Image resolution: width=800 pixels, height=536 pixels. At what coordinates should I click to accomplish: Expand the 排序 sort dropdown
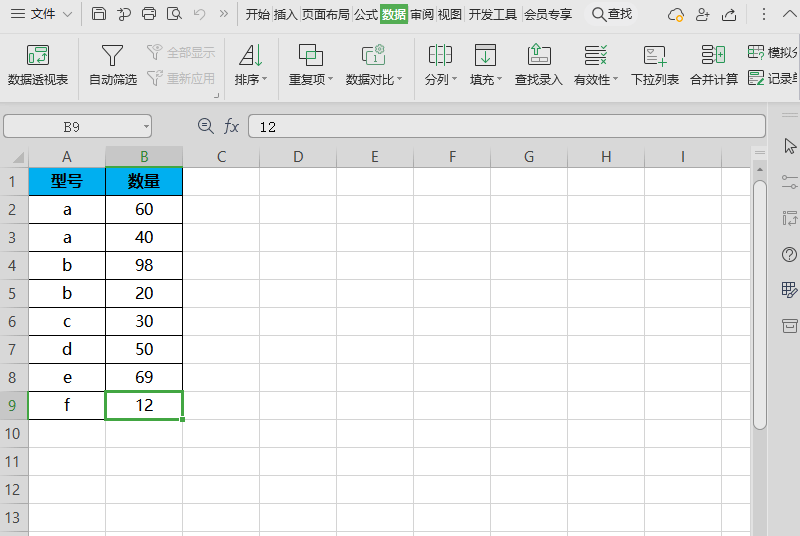point(251,79)
